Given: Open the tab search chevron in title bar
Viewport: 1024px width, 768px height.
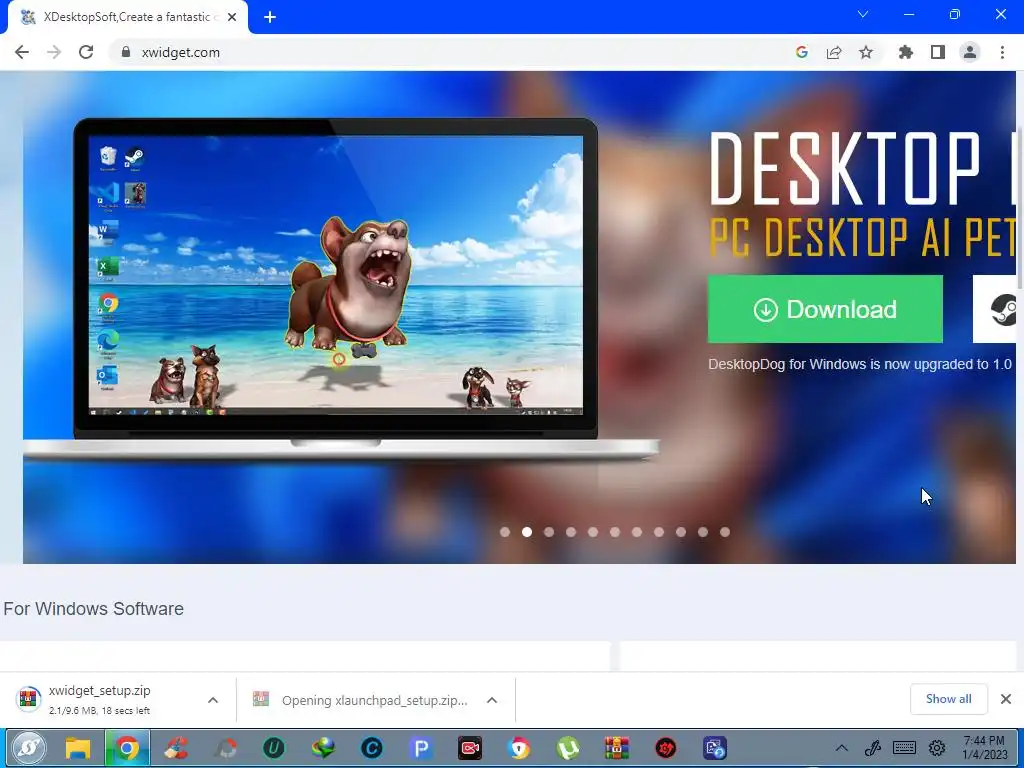Looking at the screenshot, I should pos(863,14).
